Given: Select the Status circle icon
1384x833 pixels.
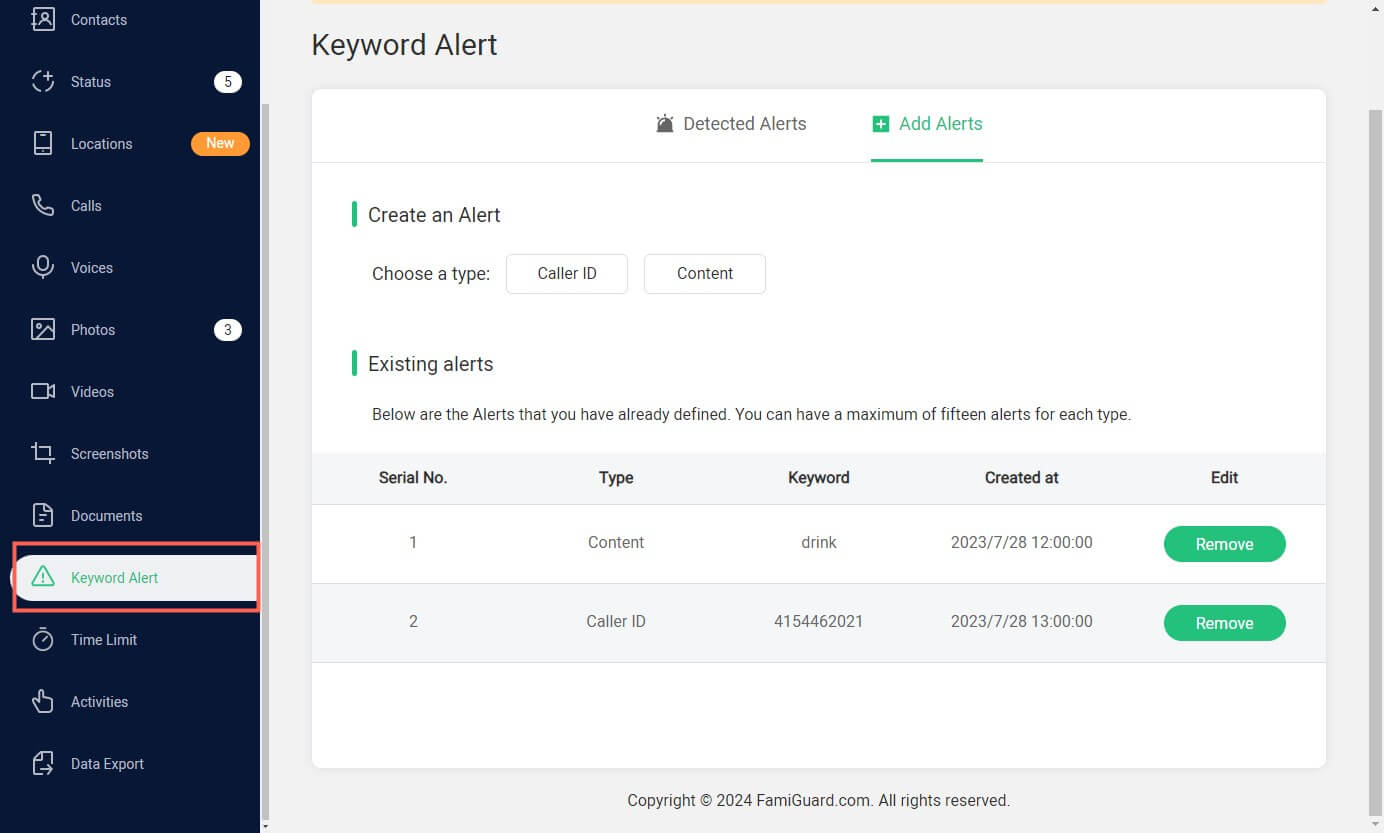Looking at the screenshot, I should [43, 82].
